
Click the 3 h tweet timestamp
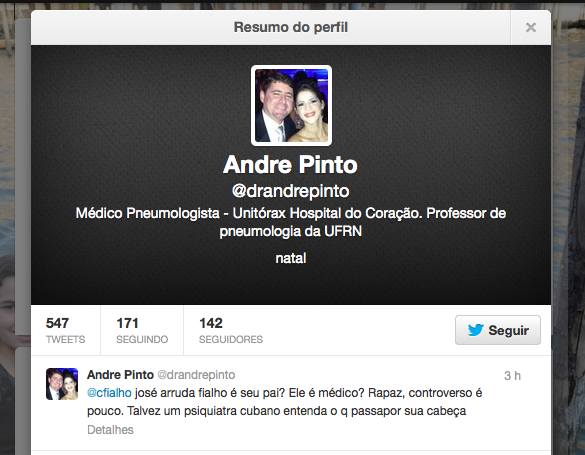(512, 376)
